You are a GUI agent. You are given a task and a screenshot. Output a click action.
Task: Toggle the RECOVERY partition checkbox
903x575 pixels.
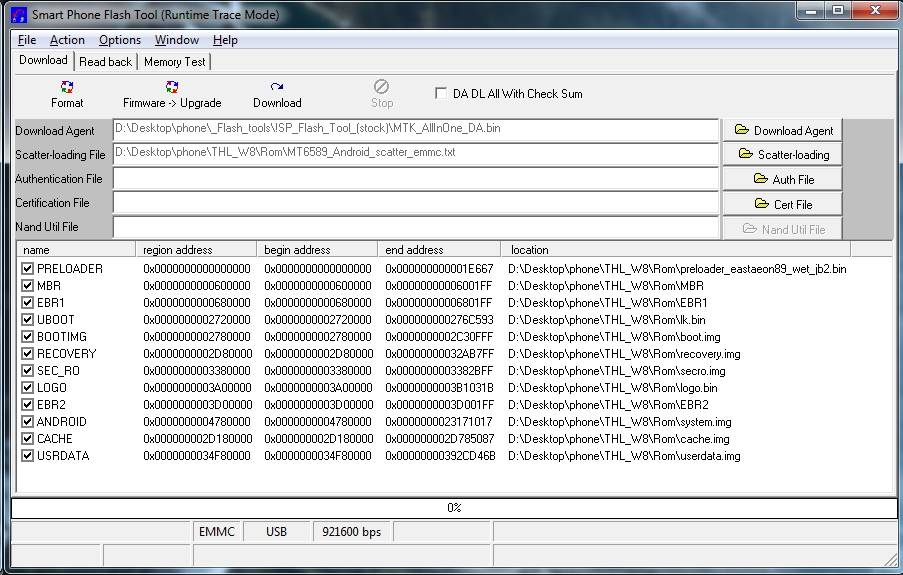tap(28, 354)
